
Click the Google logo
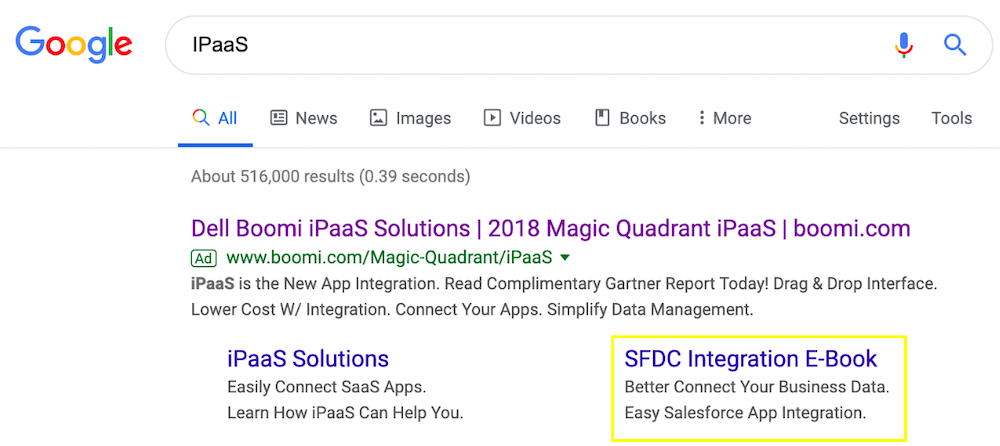pyautogui.click(x=74, y=44)
